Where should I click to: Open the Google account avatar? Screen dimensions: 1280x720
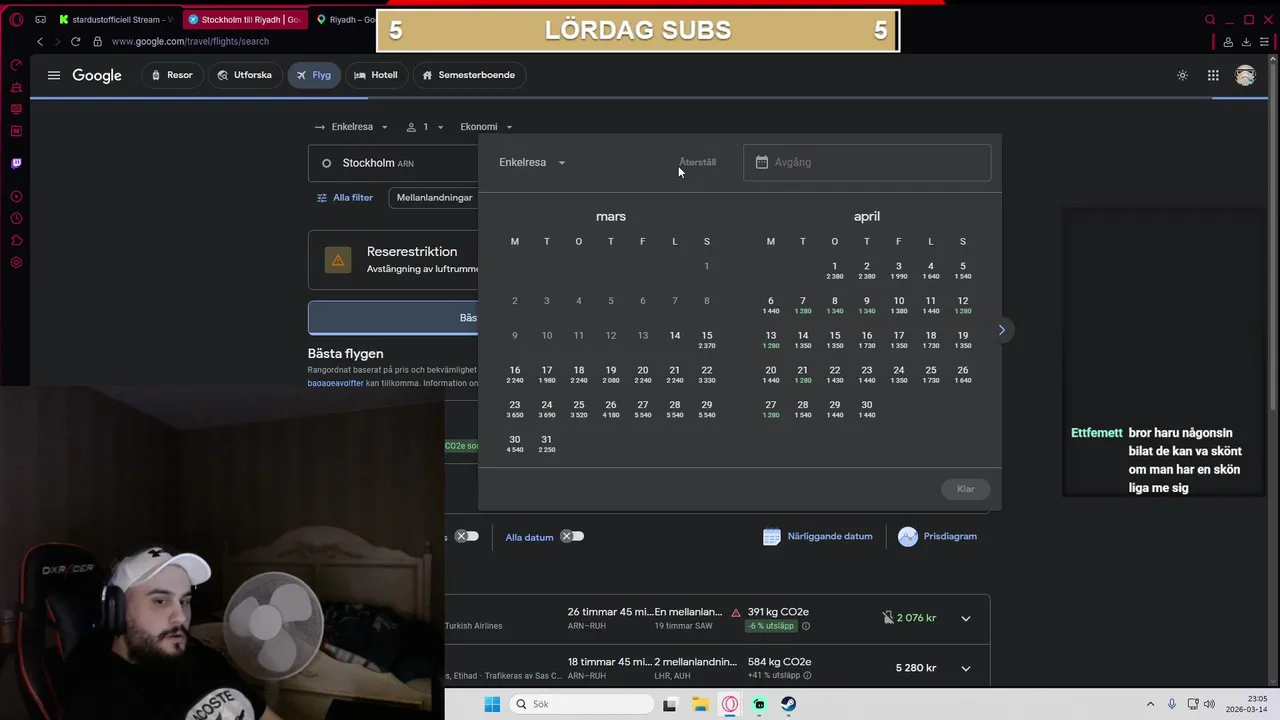click(x=1245, y=75)
